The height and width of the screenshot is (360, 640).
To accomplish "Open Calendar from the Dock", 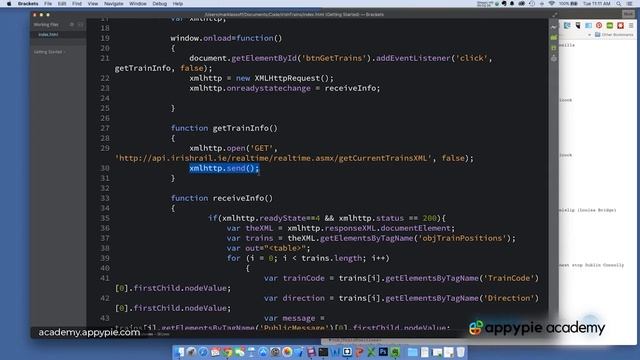I will 215,351.
